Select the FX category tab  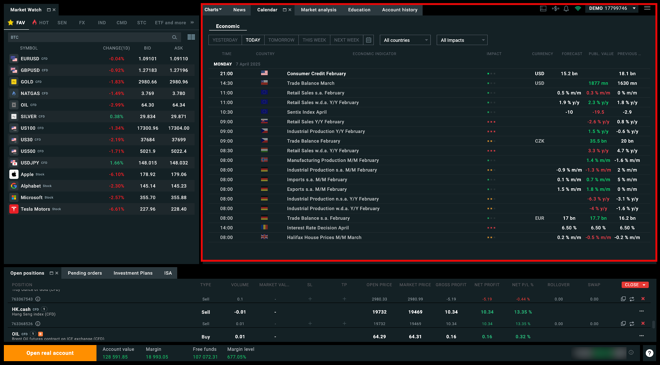point(82,23)
